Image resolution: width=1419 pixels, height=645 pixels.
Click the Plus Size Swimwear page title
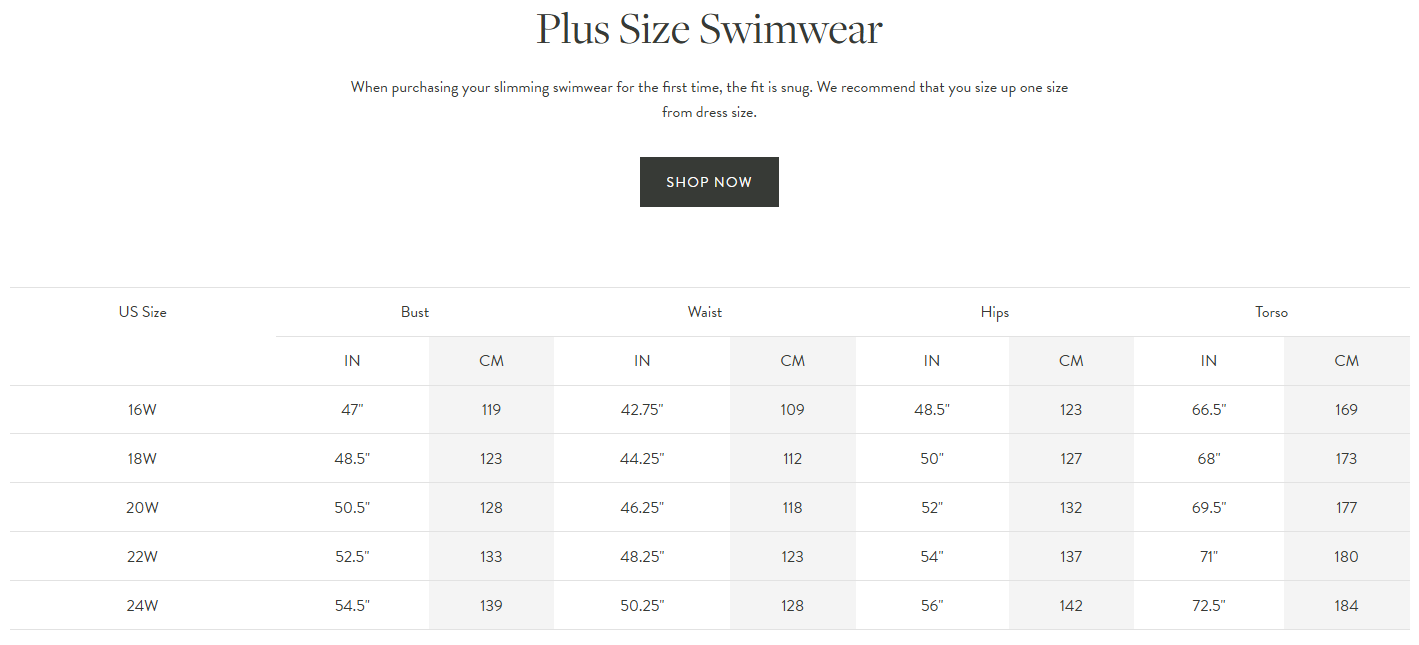tap(709, 30)
